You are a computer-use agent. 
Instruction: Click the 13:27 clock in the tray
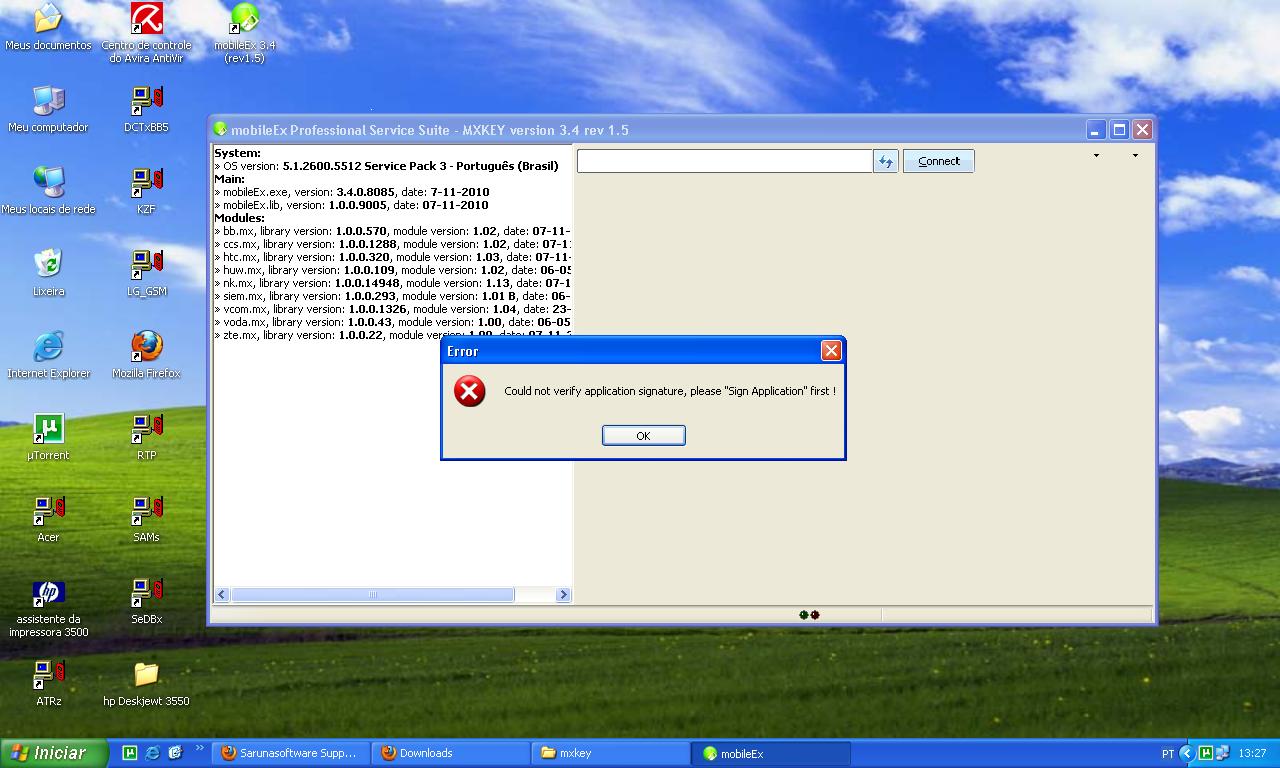tap(1252, 753)
